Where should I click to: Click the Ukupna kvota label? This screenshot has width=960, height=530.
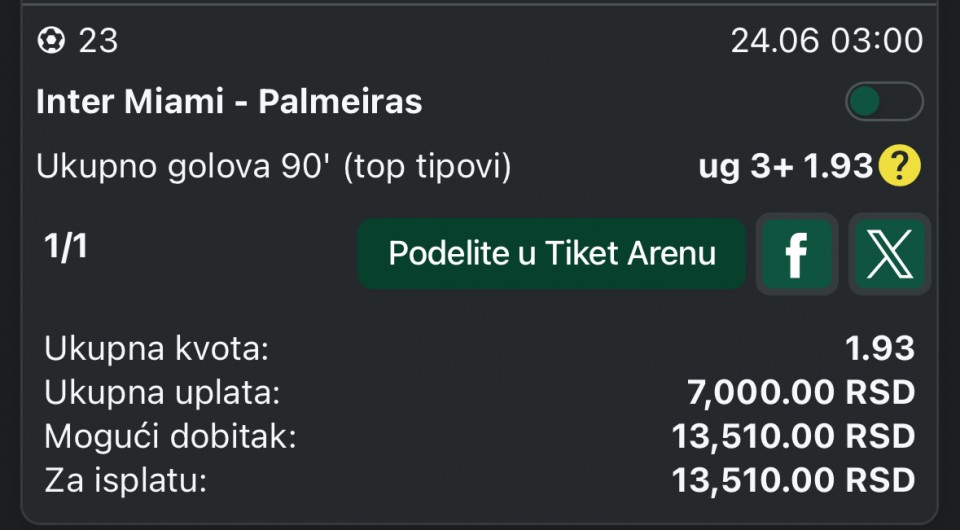[x=157, y=350]
